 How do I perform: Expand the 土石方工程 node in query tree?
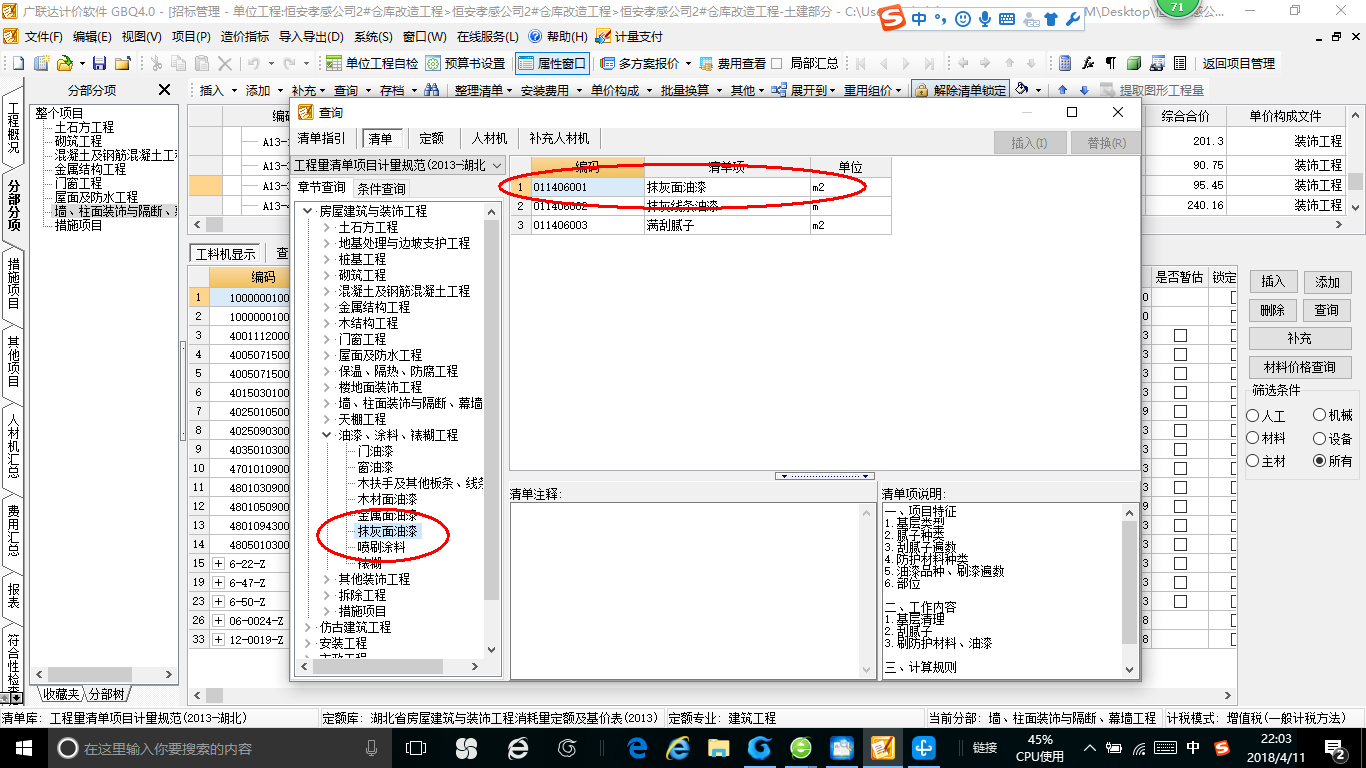[x=327, y=227]
